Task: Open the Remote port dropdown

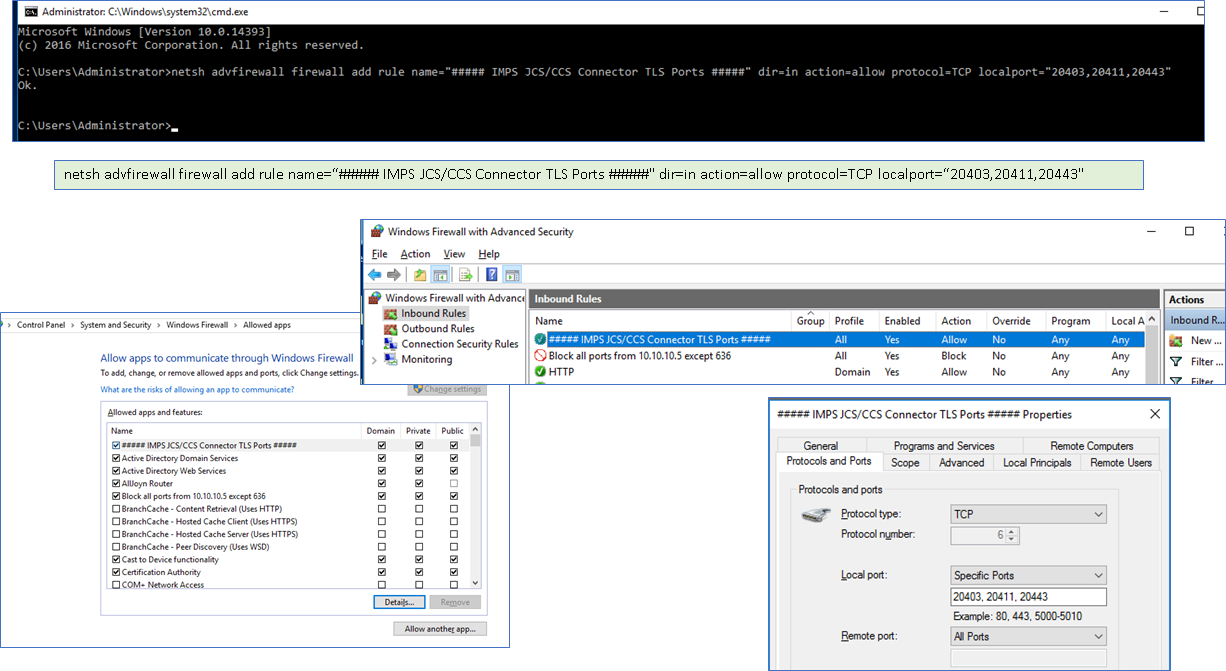Action: tap(1029, 636)
